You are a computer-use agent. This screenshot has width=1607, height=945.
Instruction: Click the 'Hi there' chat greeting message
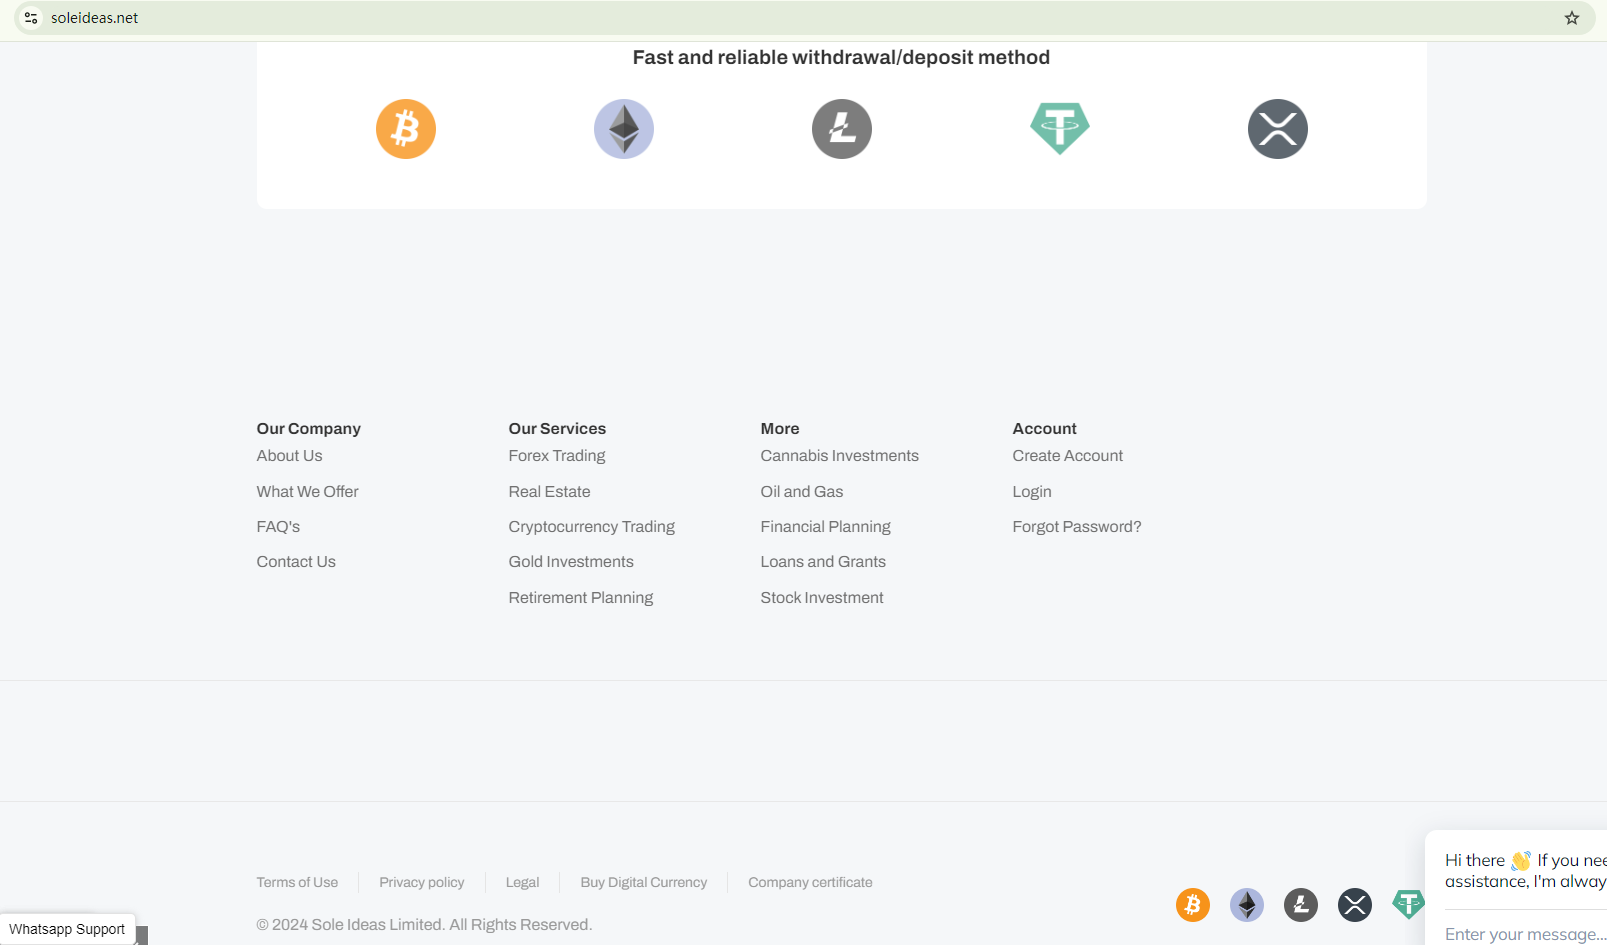point(1526,871)
